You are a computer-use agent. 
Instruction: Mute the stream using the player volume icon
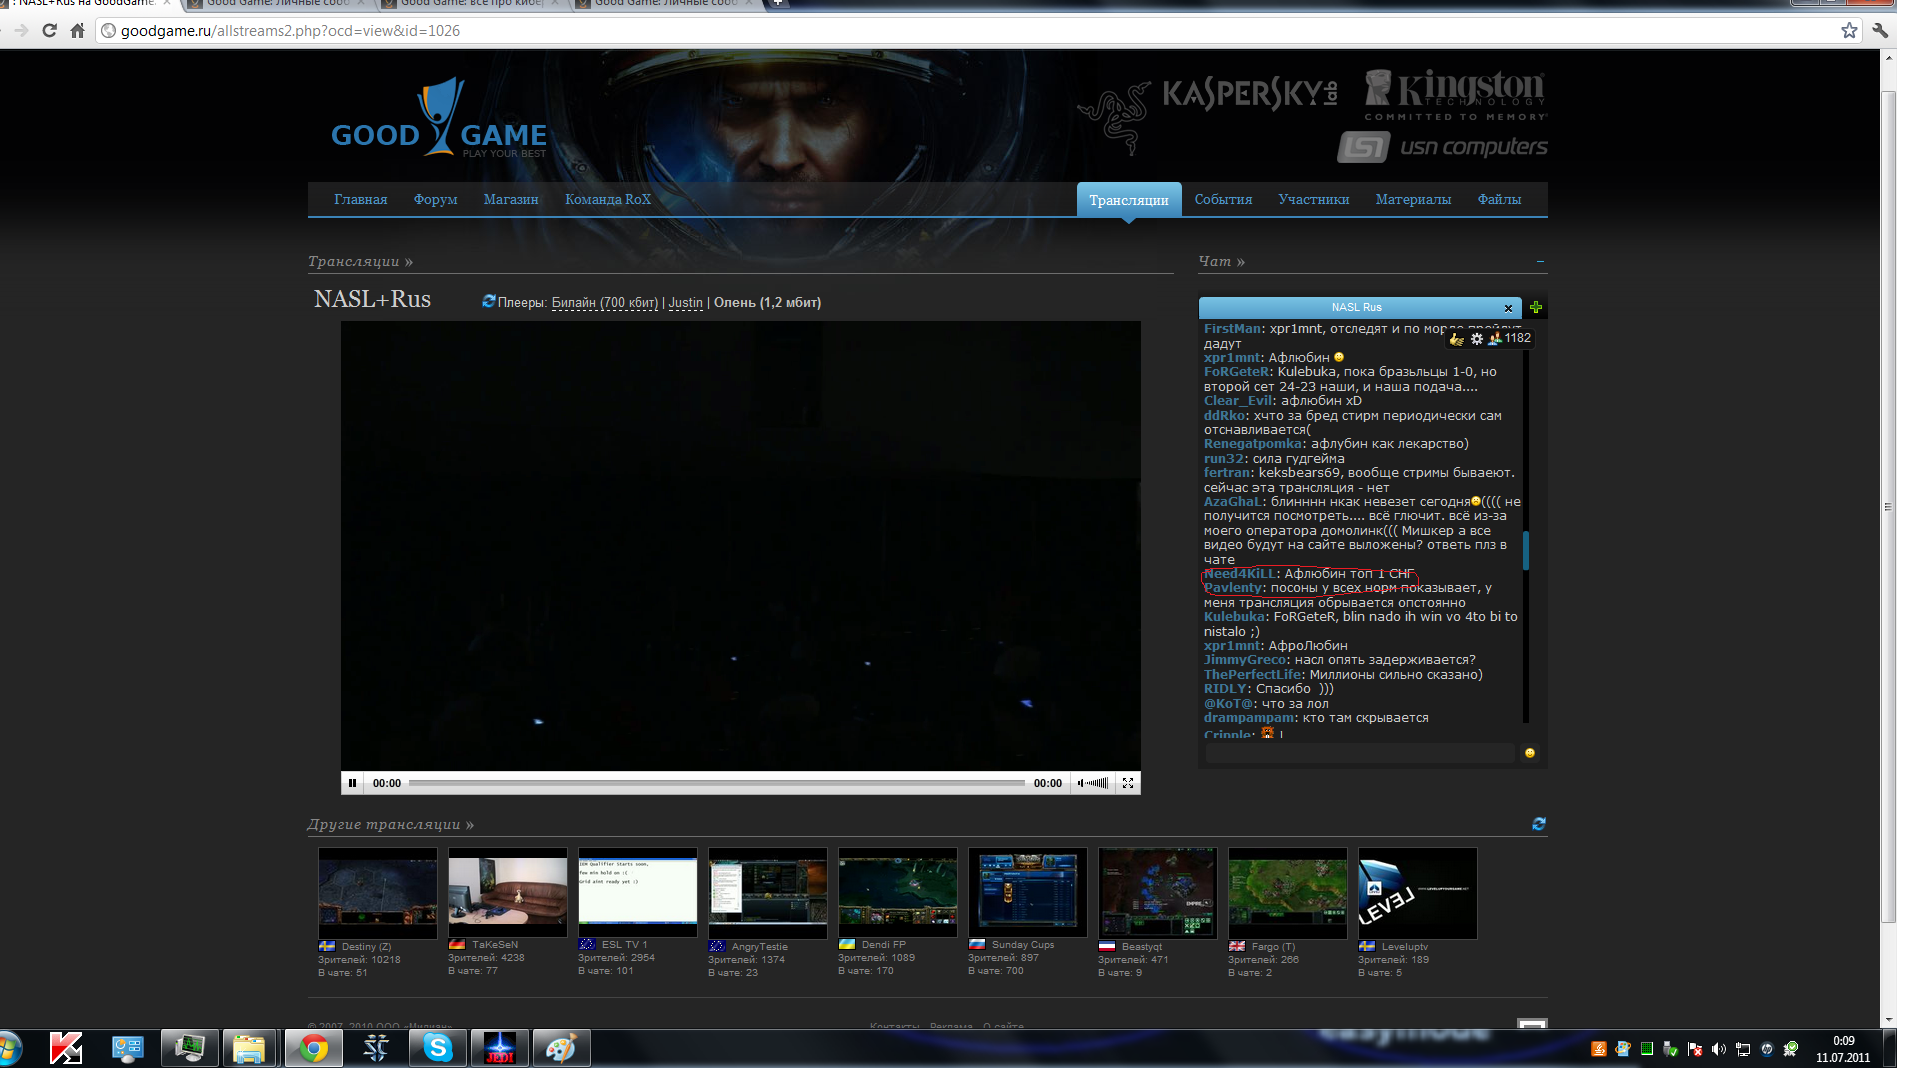[x=1080, y=783]
